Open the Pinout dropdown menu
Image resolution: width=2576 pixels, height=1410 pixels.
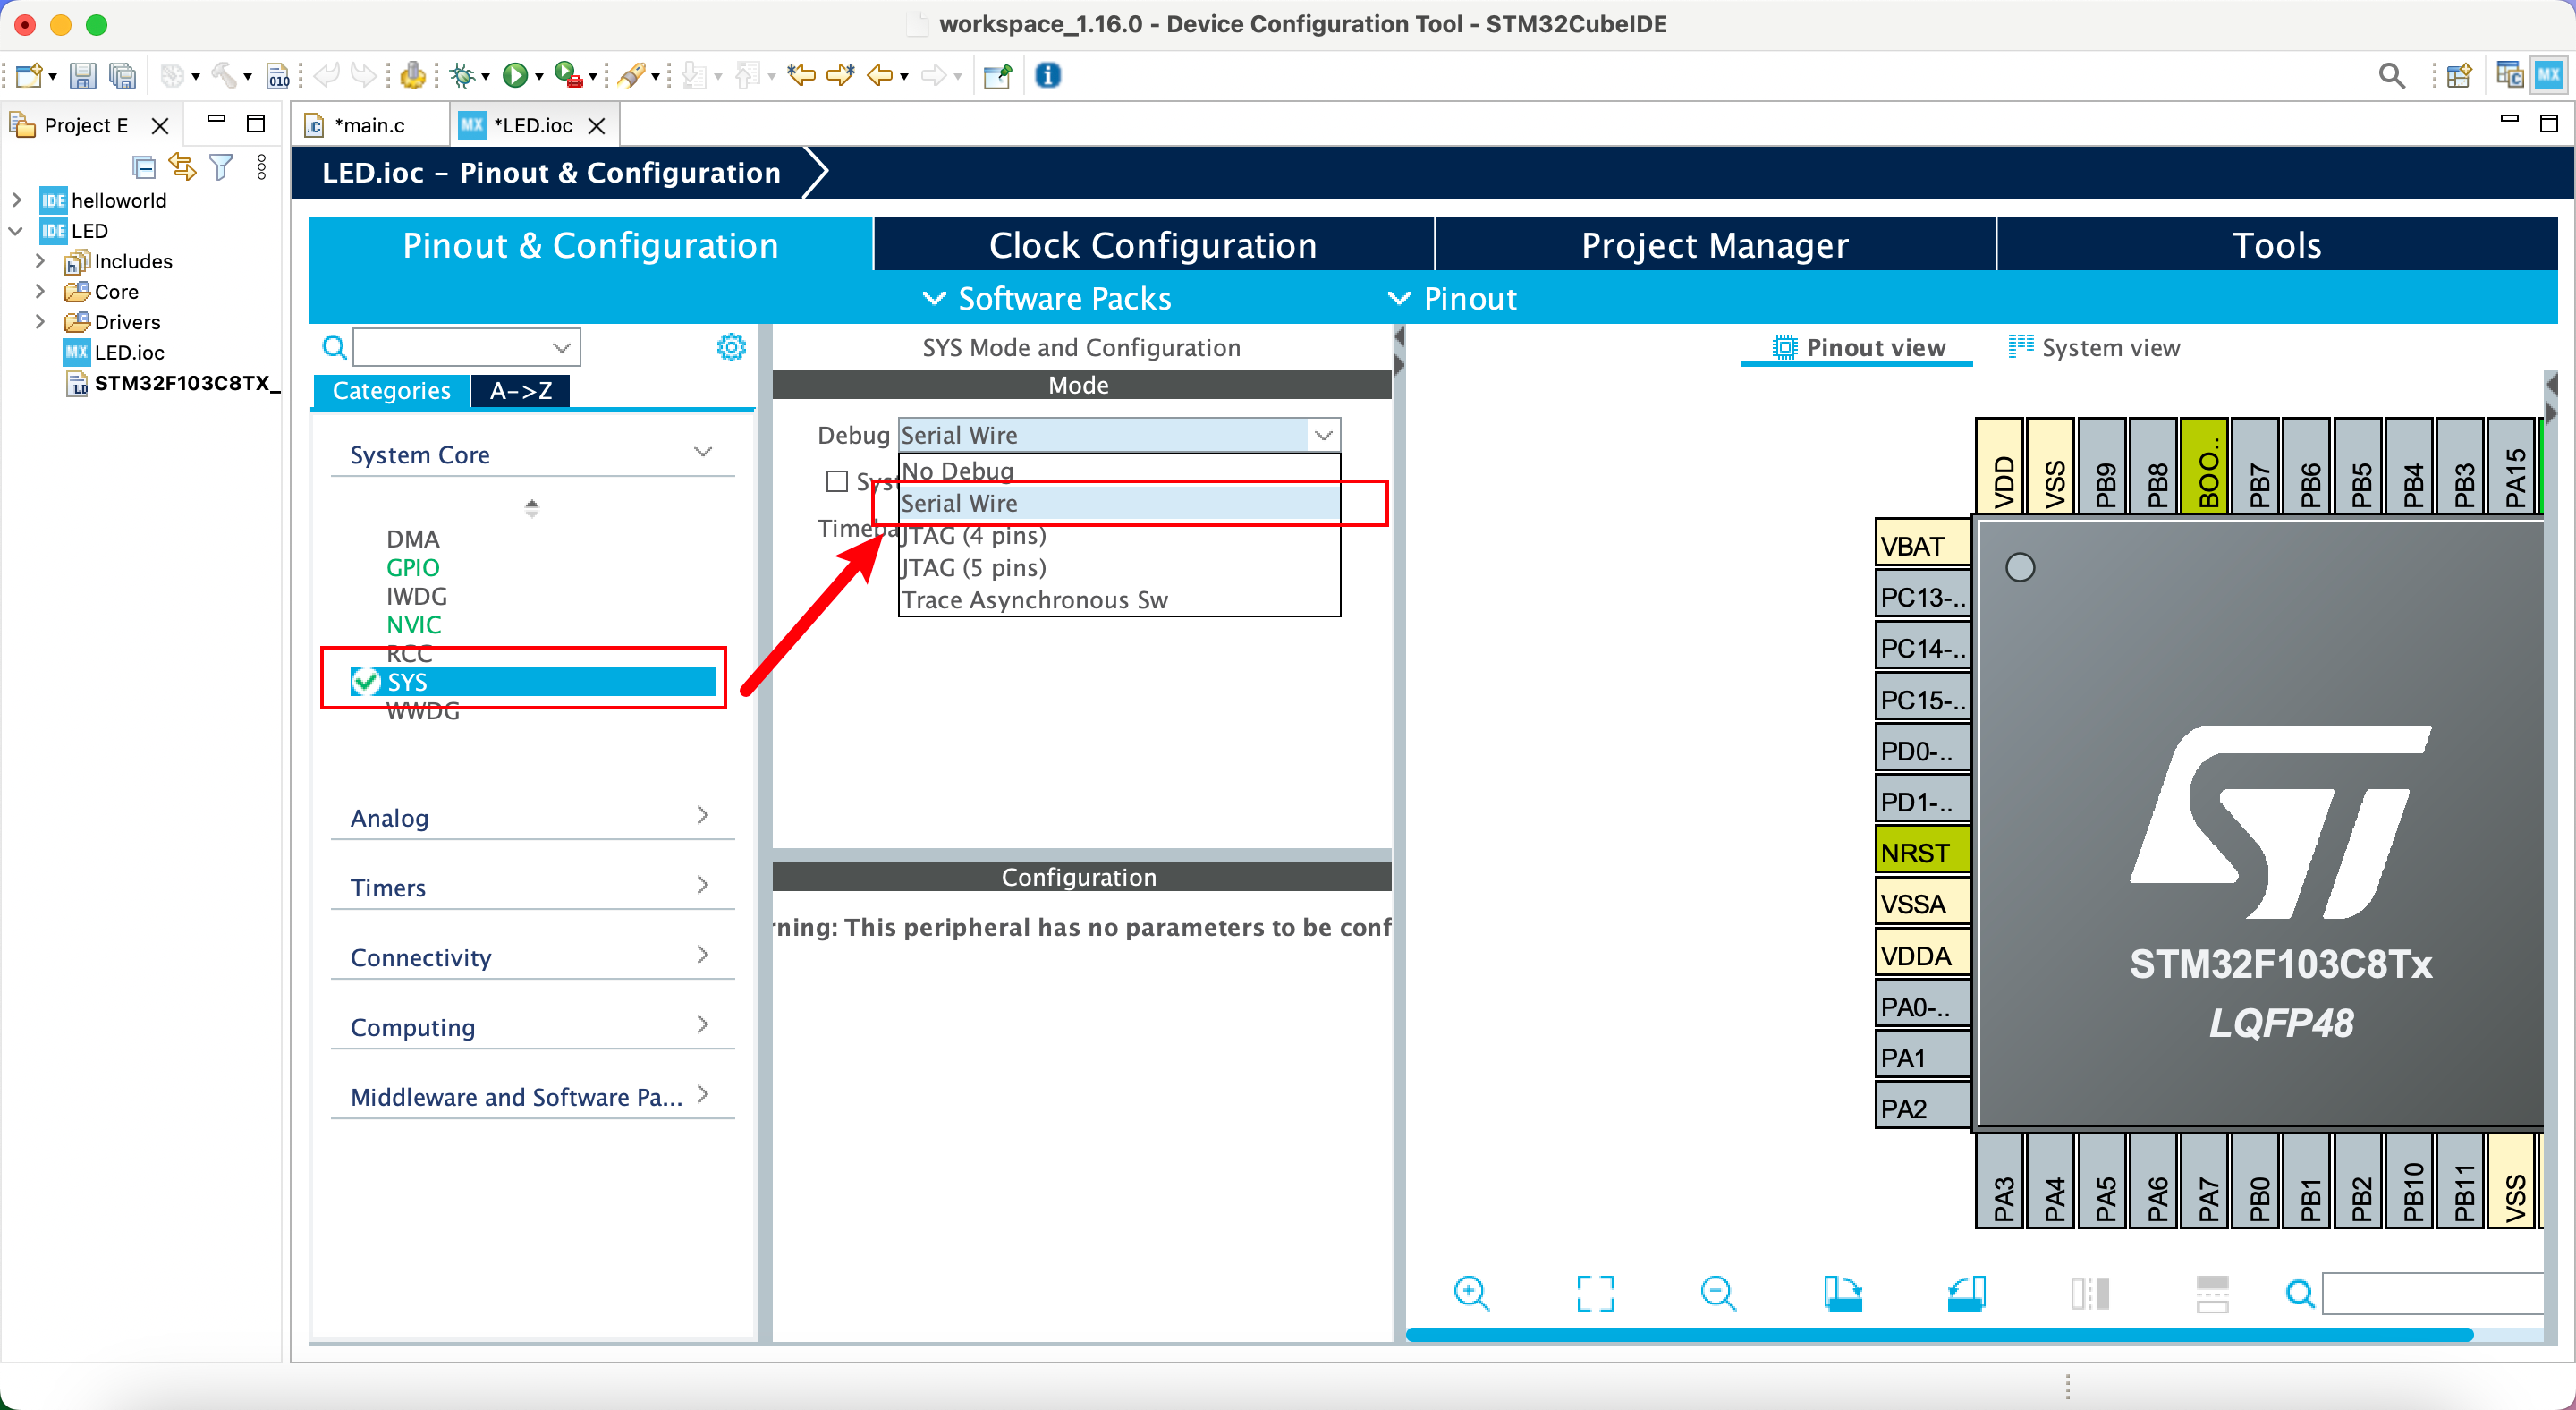pos(1452,298)
